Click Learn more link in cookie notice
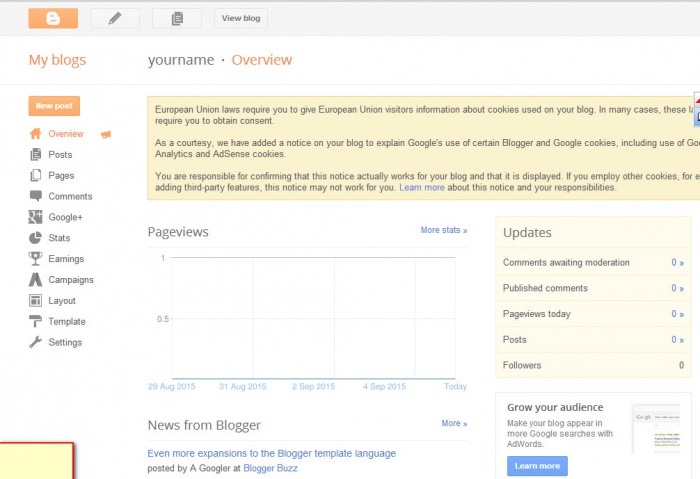700x479 pixels. pyautogui.click(x=421, y=187)
